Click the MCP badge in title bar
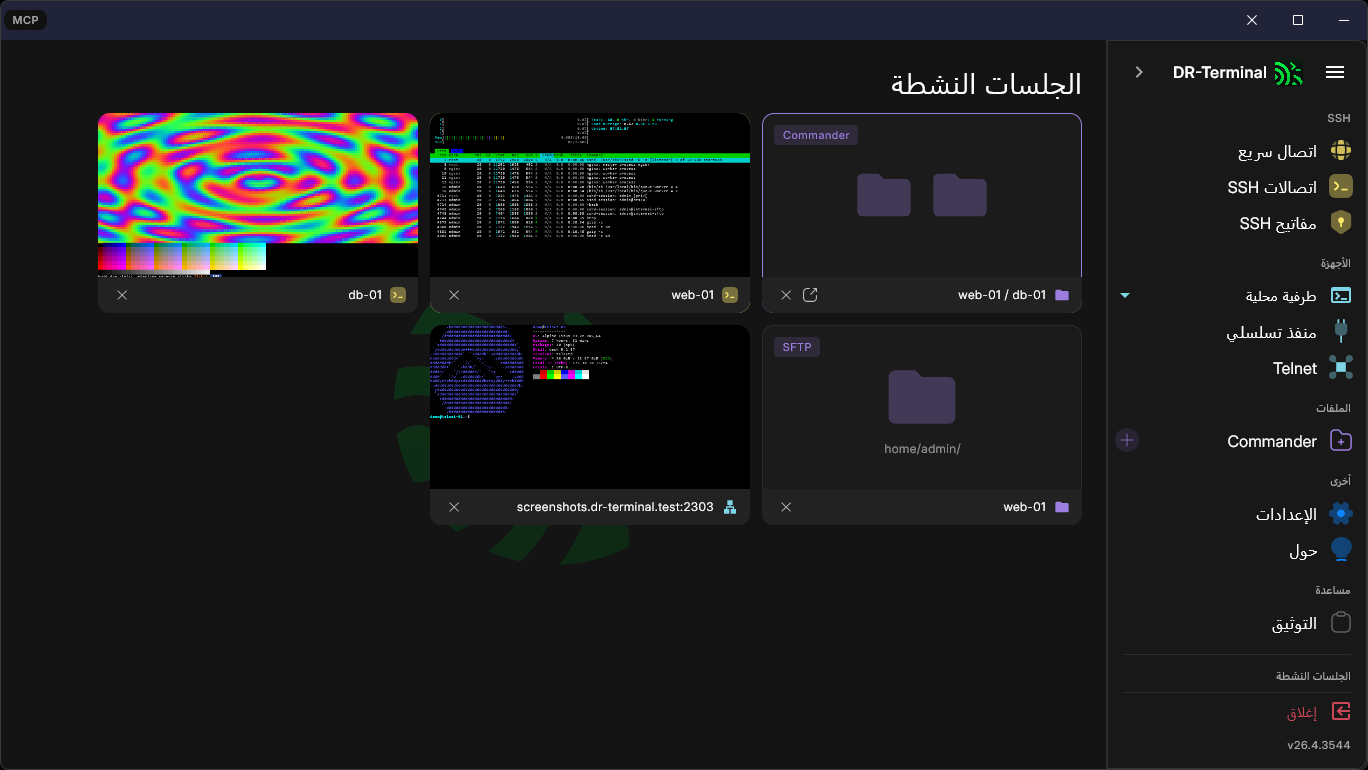This screenshot has height=770, width=1368. pos(25,20)
